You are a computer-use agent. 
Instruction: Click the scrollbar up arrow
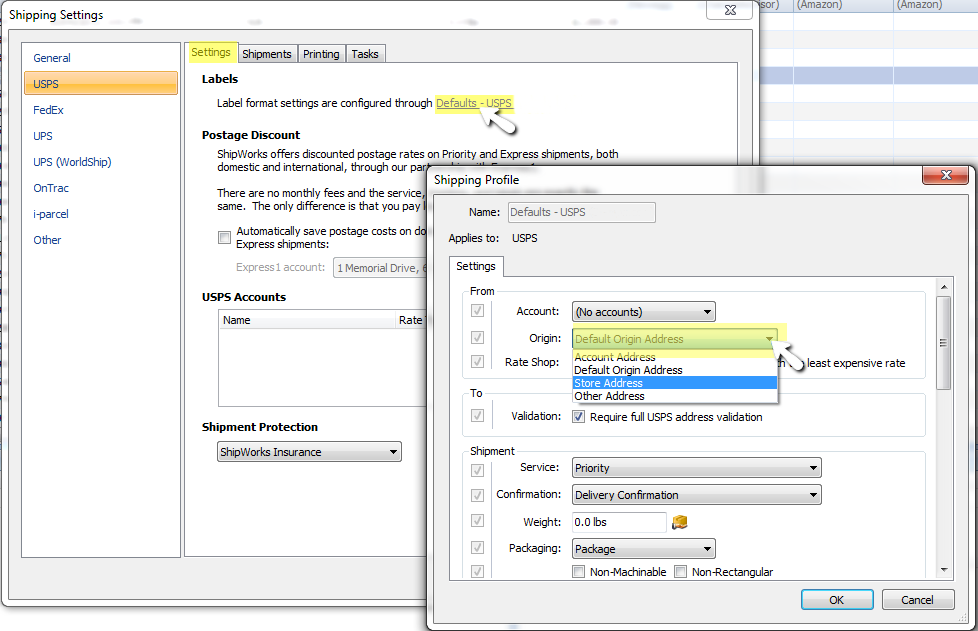point(944,287)
